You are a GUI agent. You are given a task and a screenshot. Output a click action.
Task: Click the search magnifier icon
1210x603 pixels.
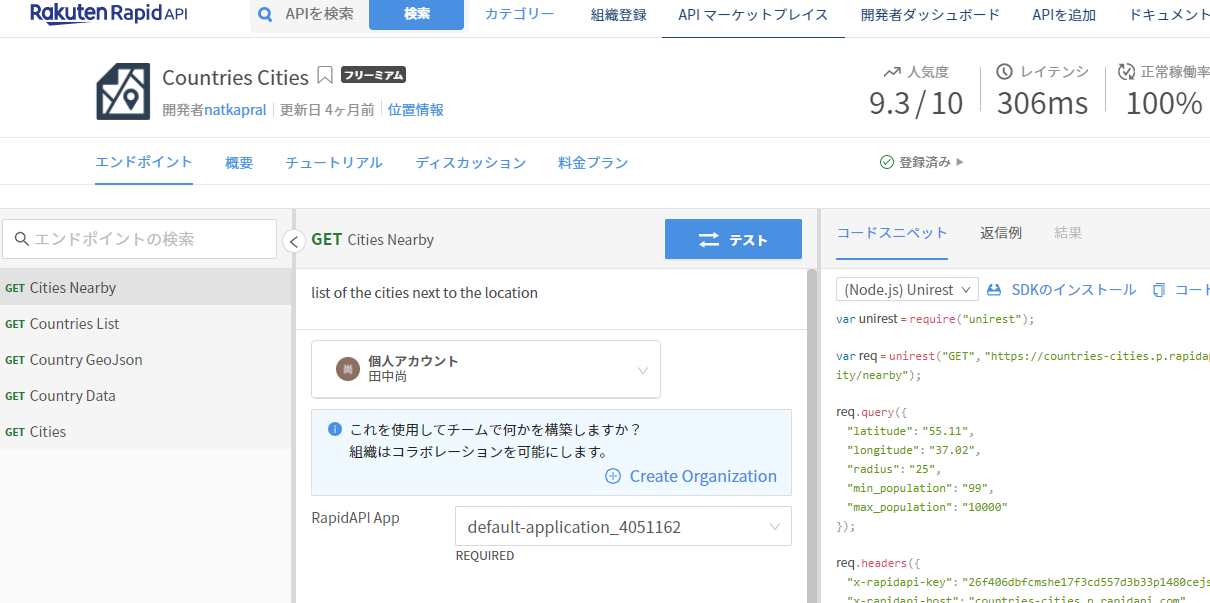click(265, 15)
